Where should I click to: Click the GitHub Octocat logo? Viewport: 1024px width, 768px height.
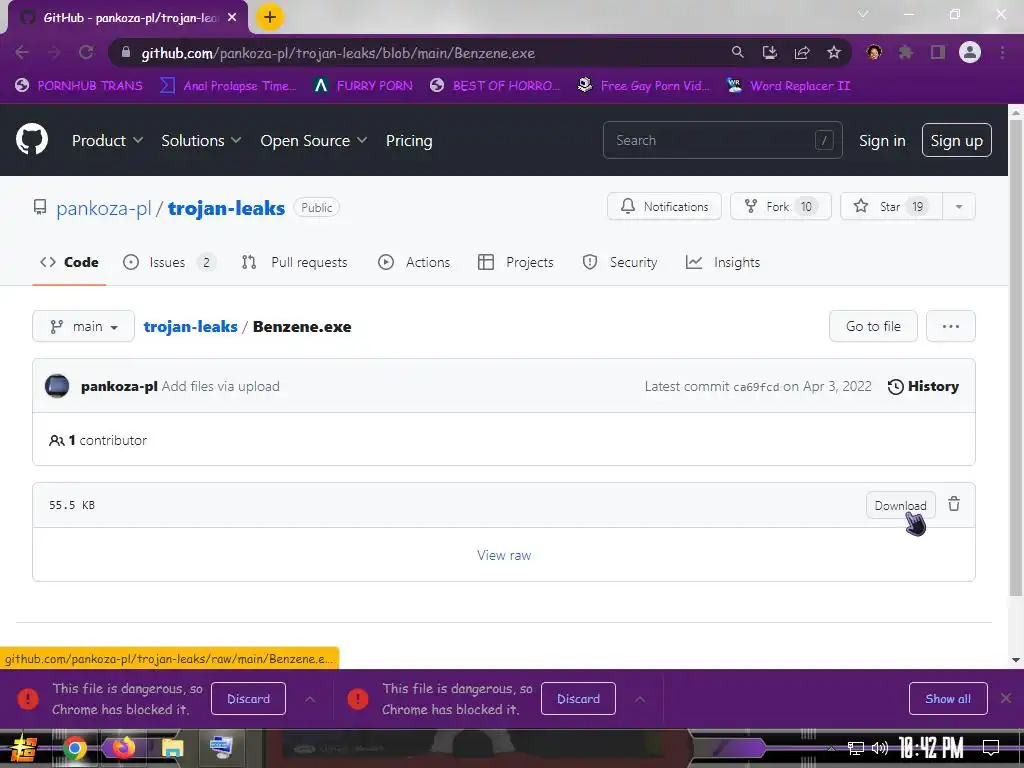[32, 139]
